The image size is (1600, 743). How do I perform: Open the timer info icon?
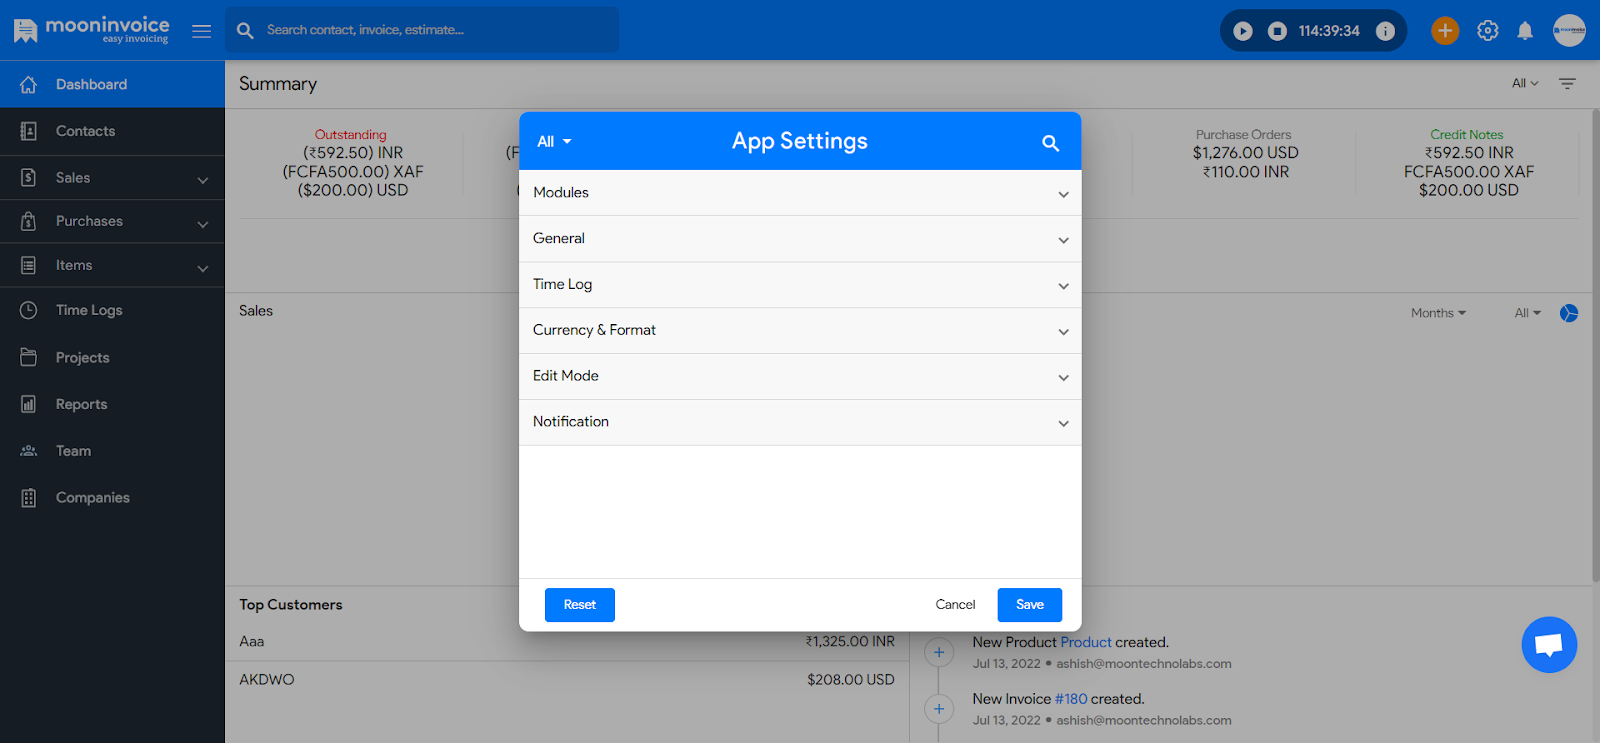point(1385,31)
